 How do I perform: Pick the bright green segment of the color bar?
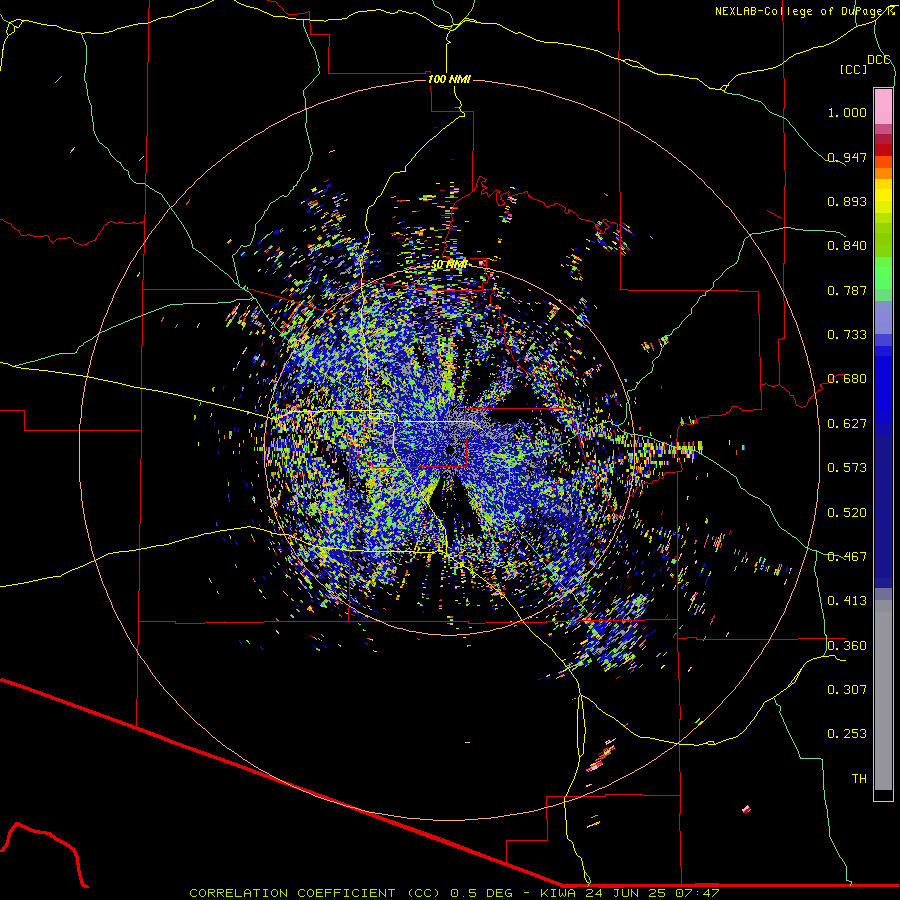[x=883, y=273]
